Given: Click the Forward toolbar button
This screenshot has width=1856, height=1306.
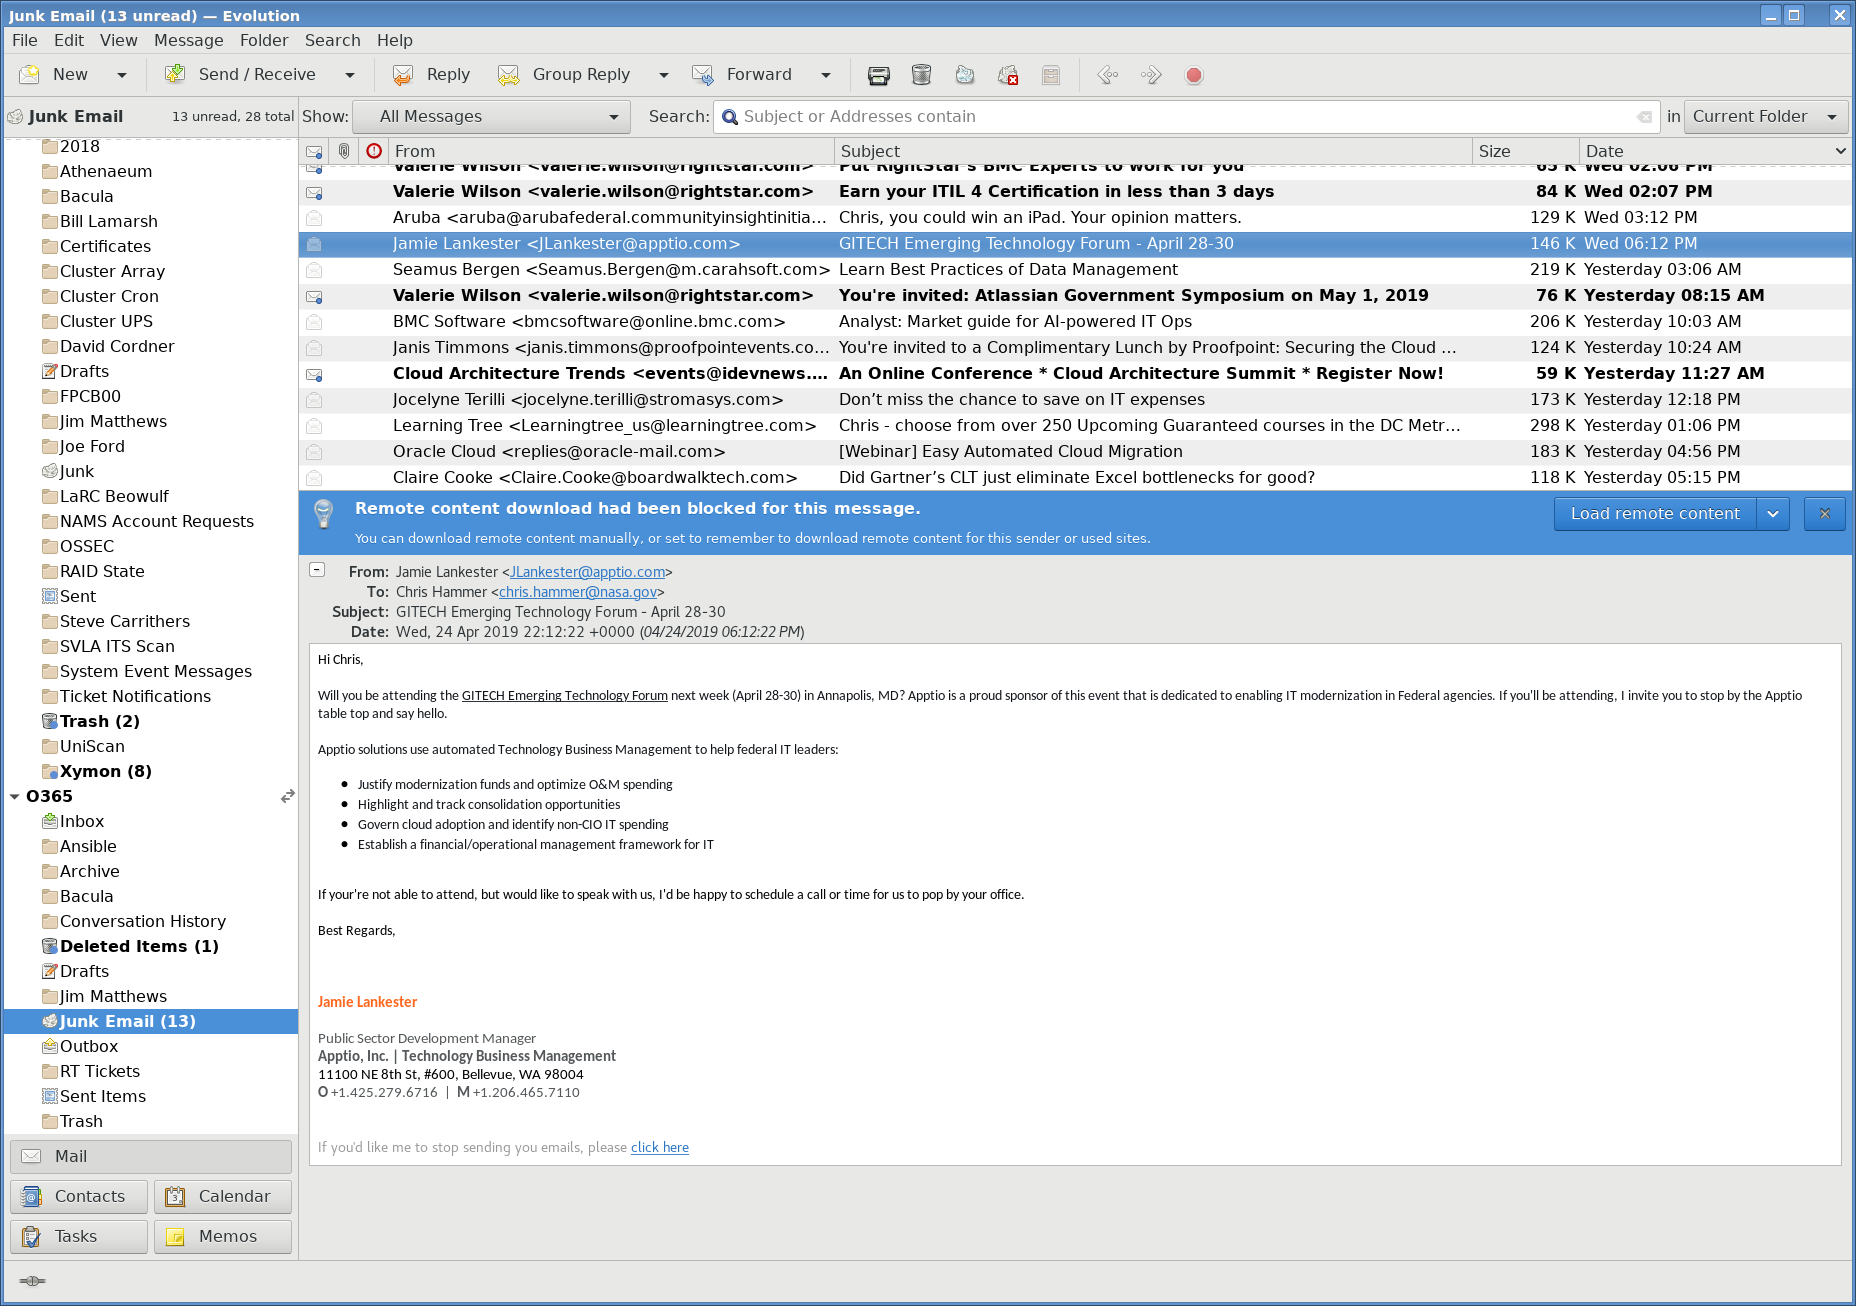Looking at the screenshot, I should tap(742, 75).
